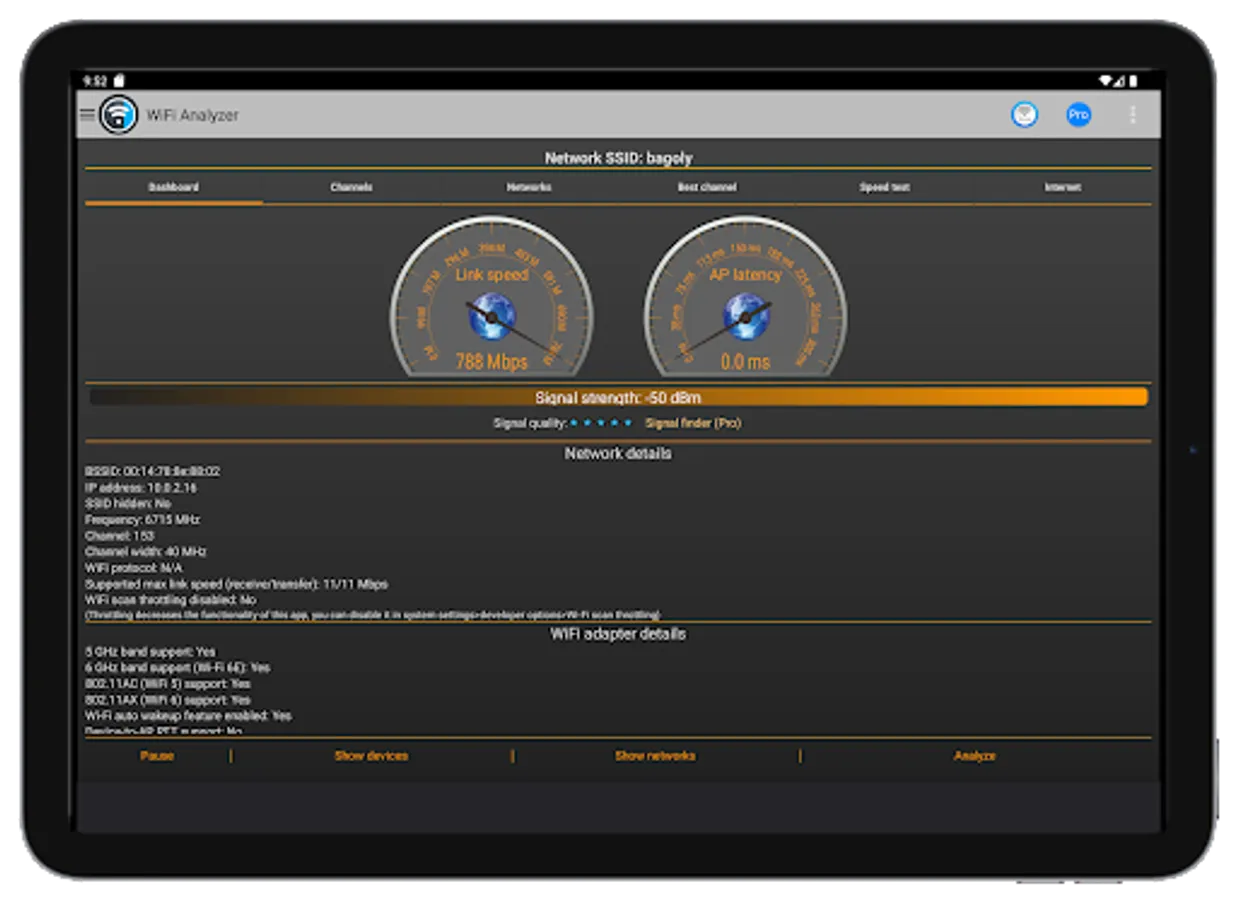Tap the Signal strength -50 dBm bar
The image size is (1235, 900).
point(618,397)
